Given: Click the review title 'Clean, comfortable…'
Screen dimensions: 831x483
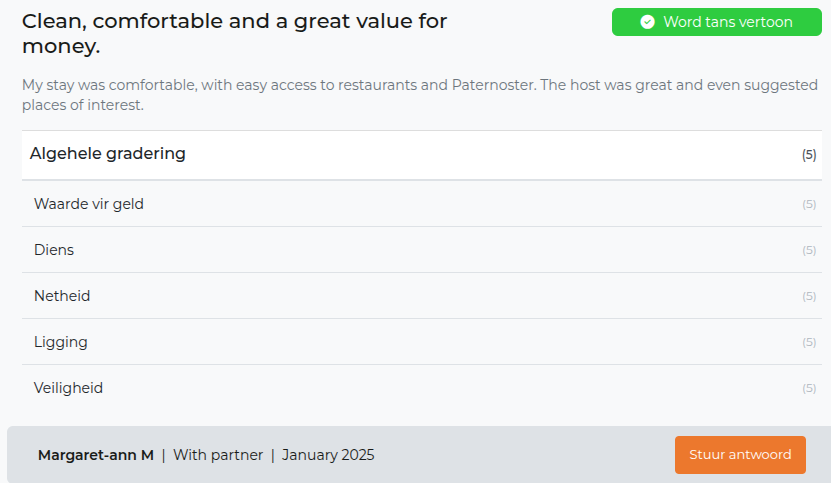Looking at the screenshot, I should (234, 33).
